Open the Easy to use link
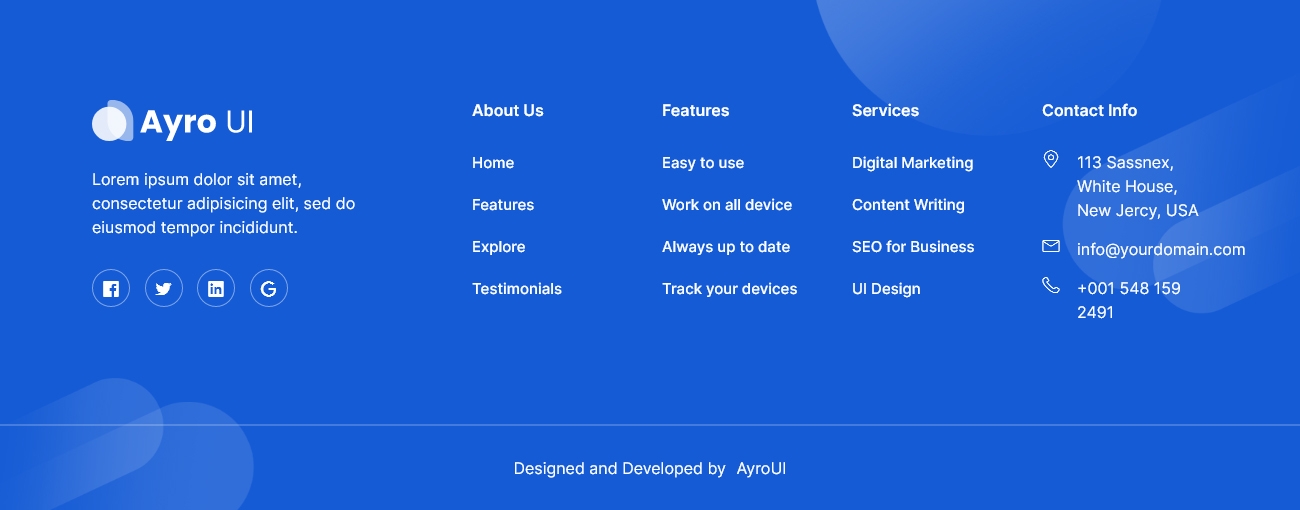This screenshot has width=1300, height=510. (x=703, y=163)
